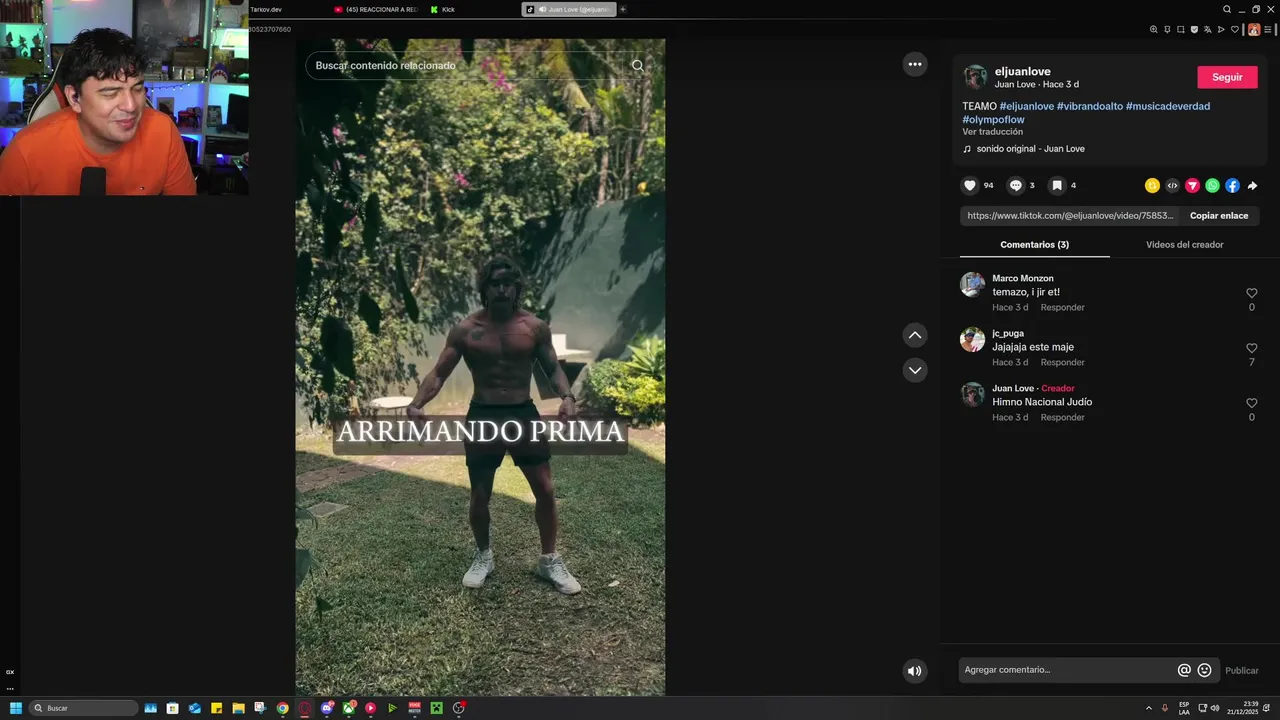Like jc_puga's comment
1280x720 pixels.
click(1251, 348)
